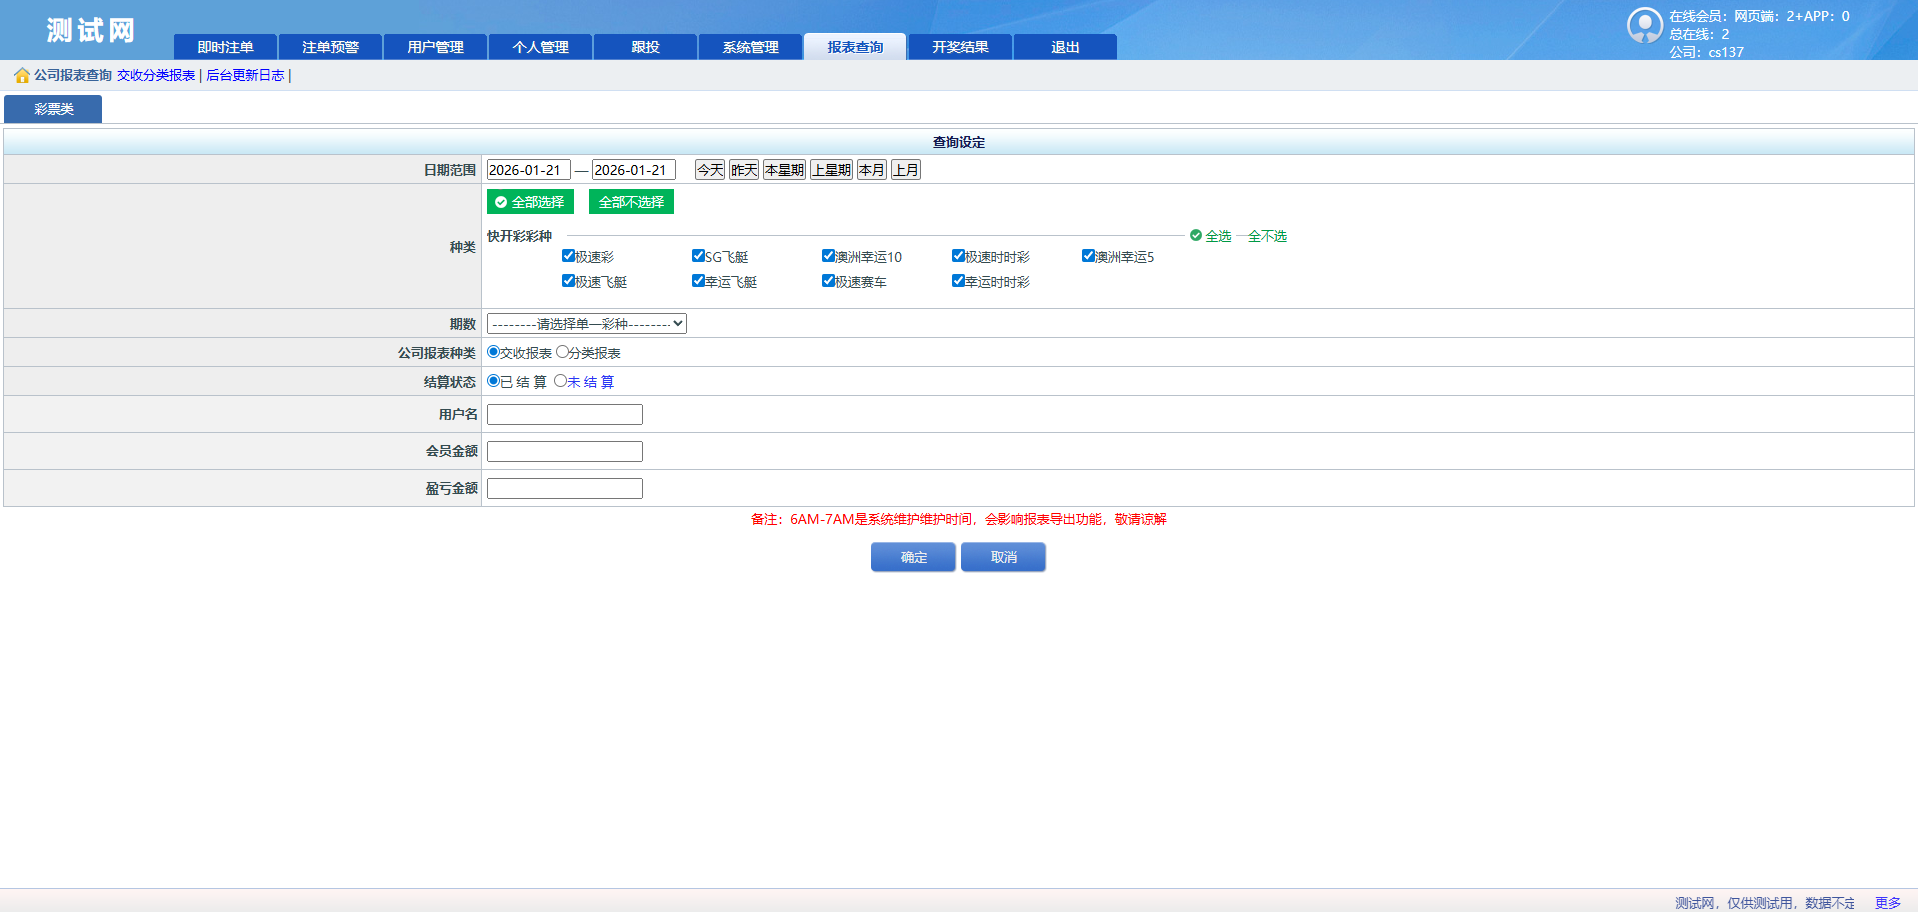The image size is (1918, 912).
Task: Click the home icon beside 公司报表查询
Action: pyautogui.click(x=21, y=76)
